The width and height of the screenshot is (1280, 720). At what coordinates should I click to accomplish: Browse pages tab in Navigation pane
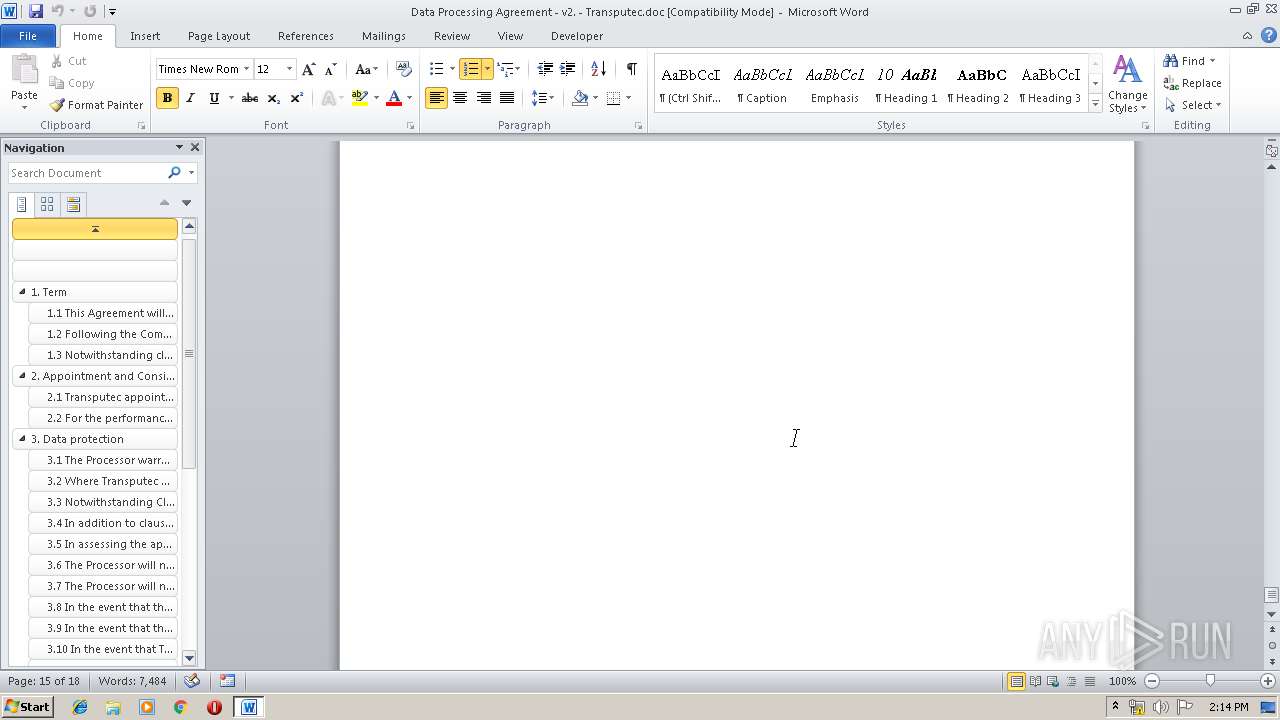47,204
